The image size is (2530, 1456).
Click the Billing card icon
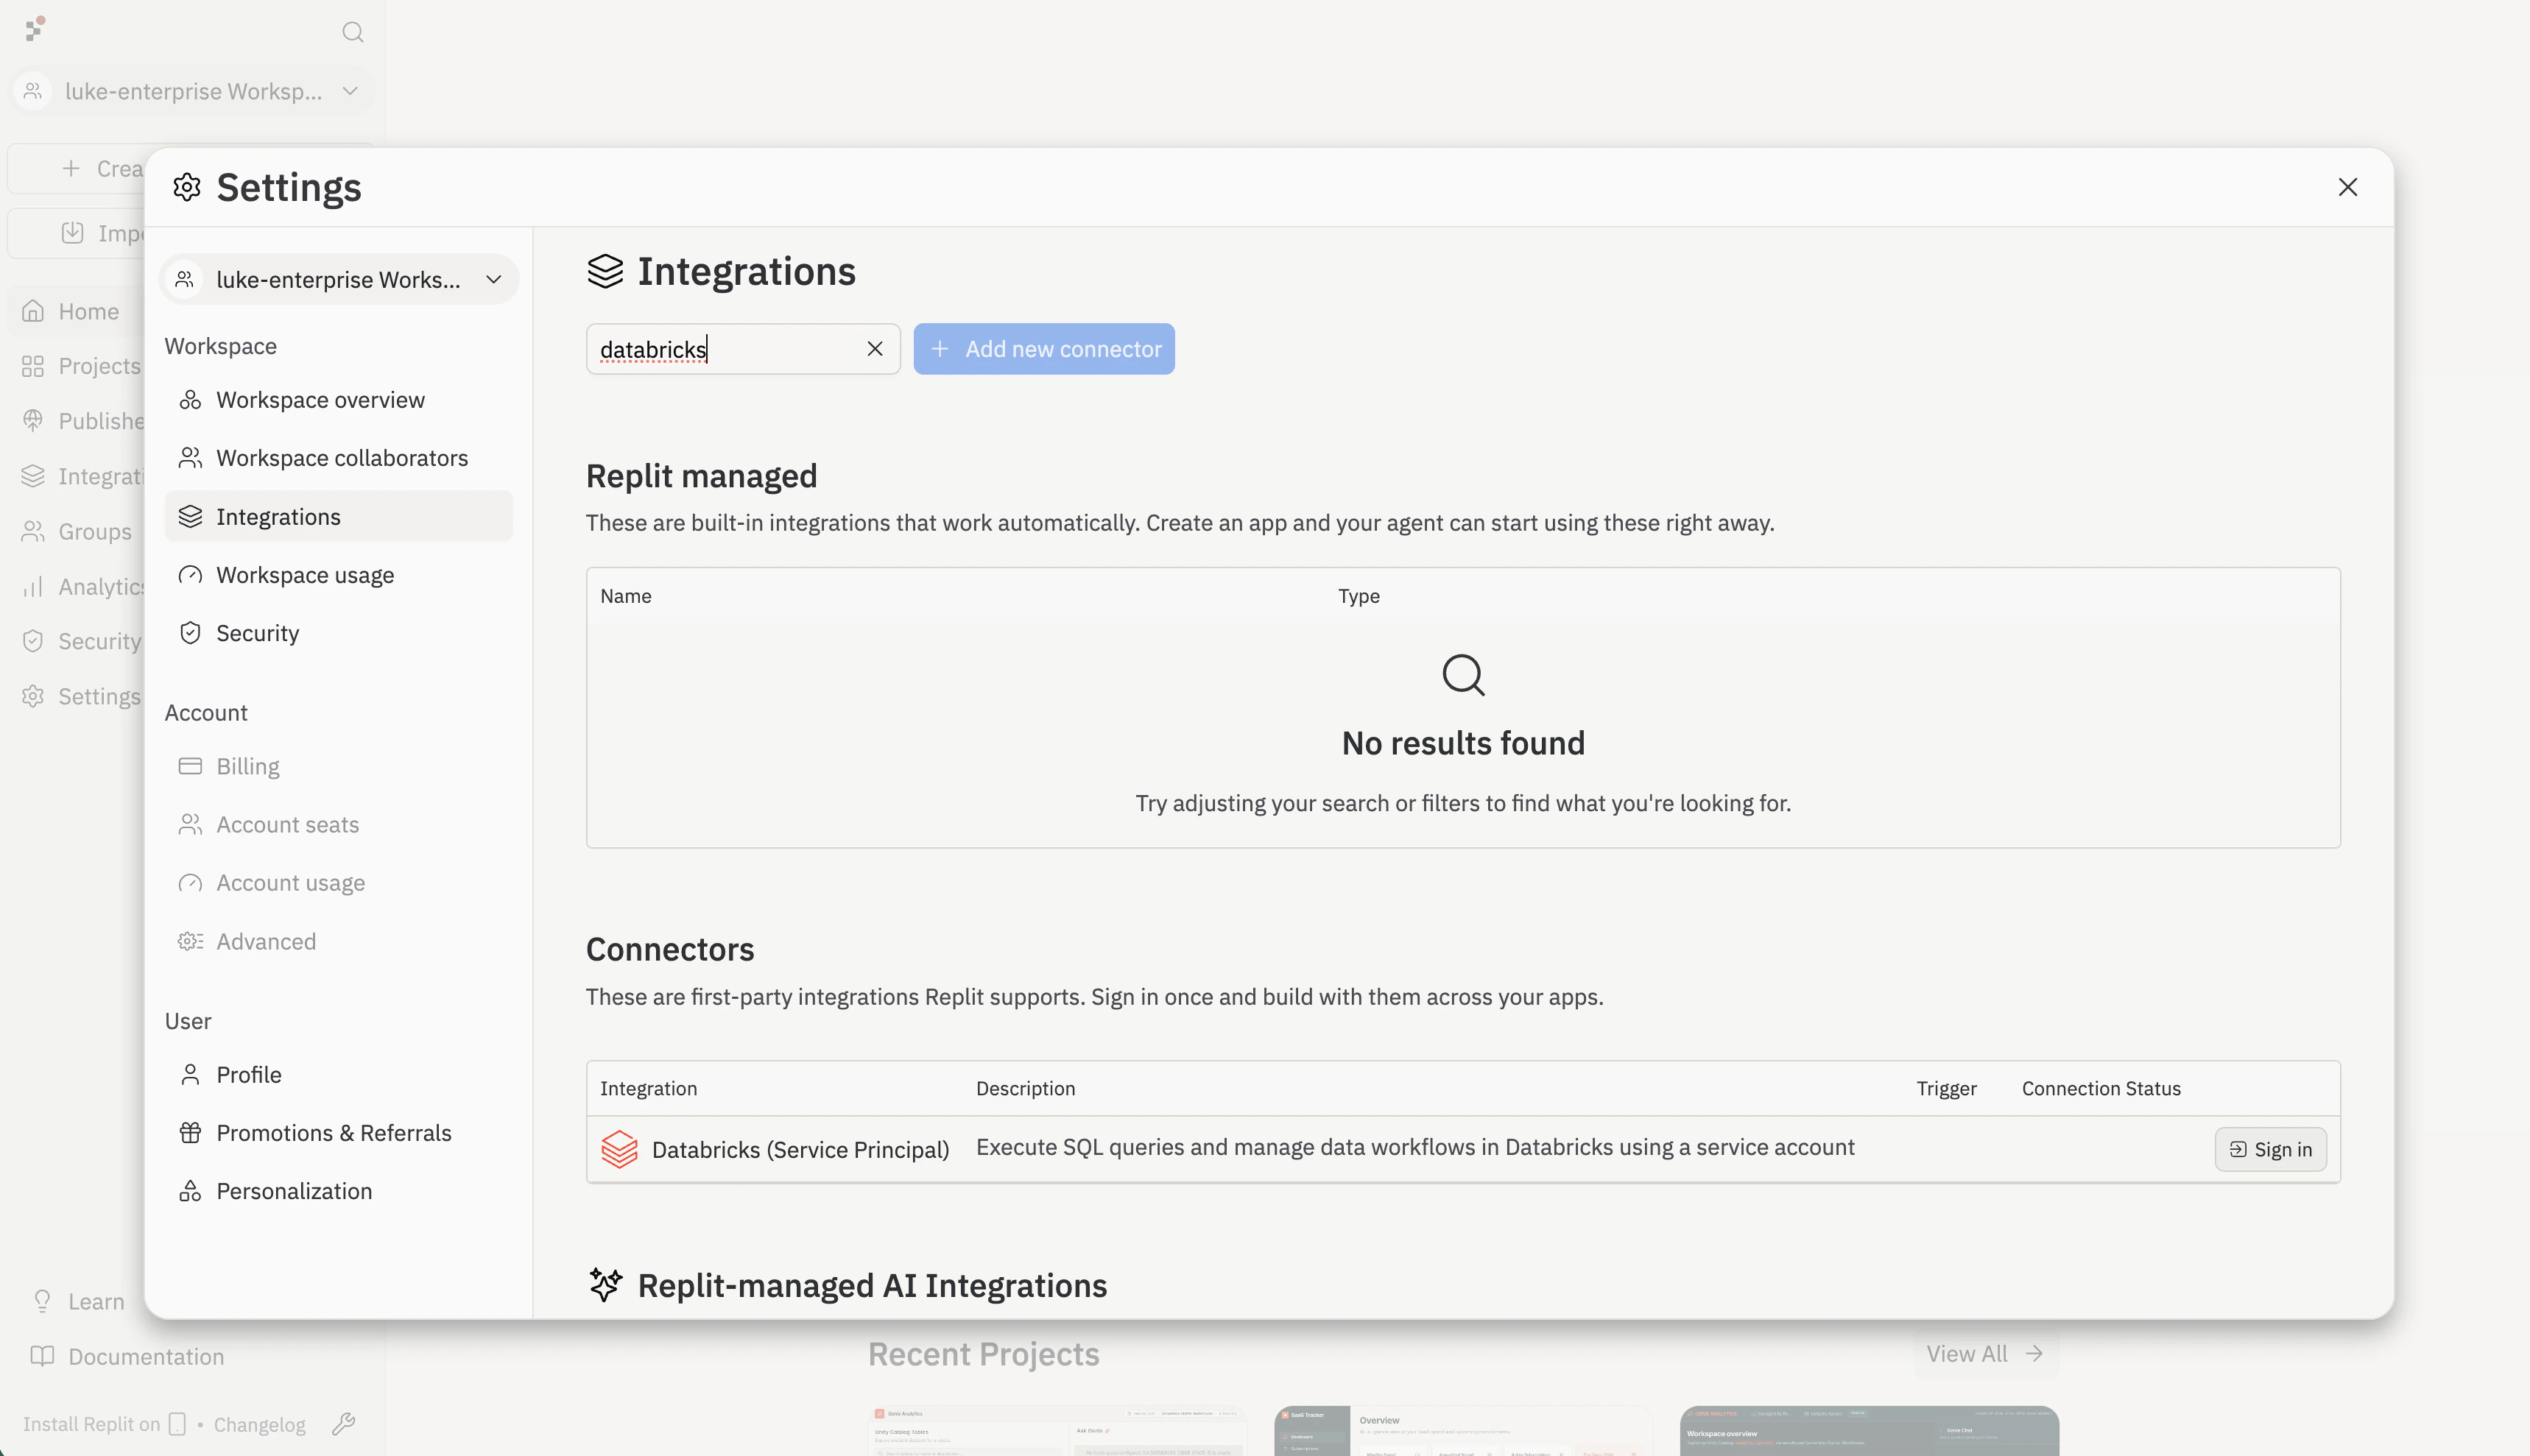[190, 766]
